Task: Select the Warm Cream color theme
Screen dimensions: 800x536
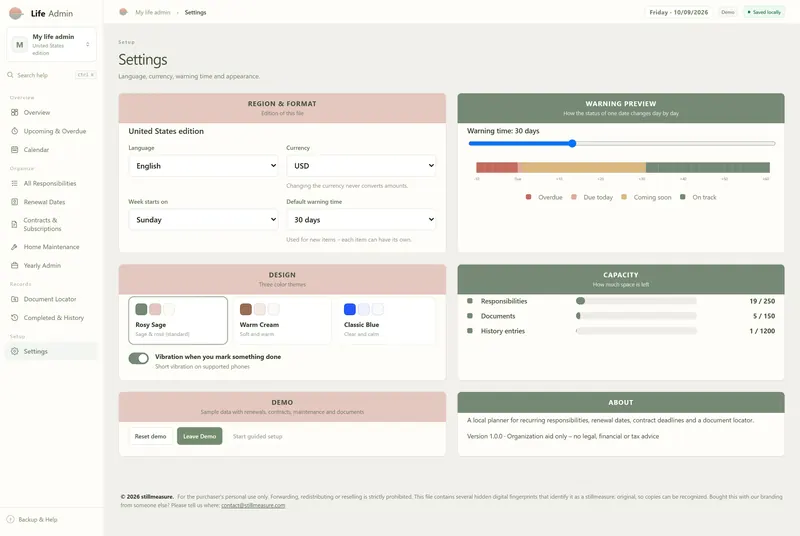Action: coord(282,320)
